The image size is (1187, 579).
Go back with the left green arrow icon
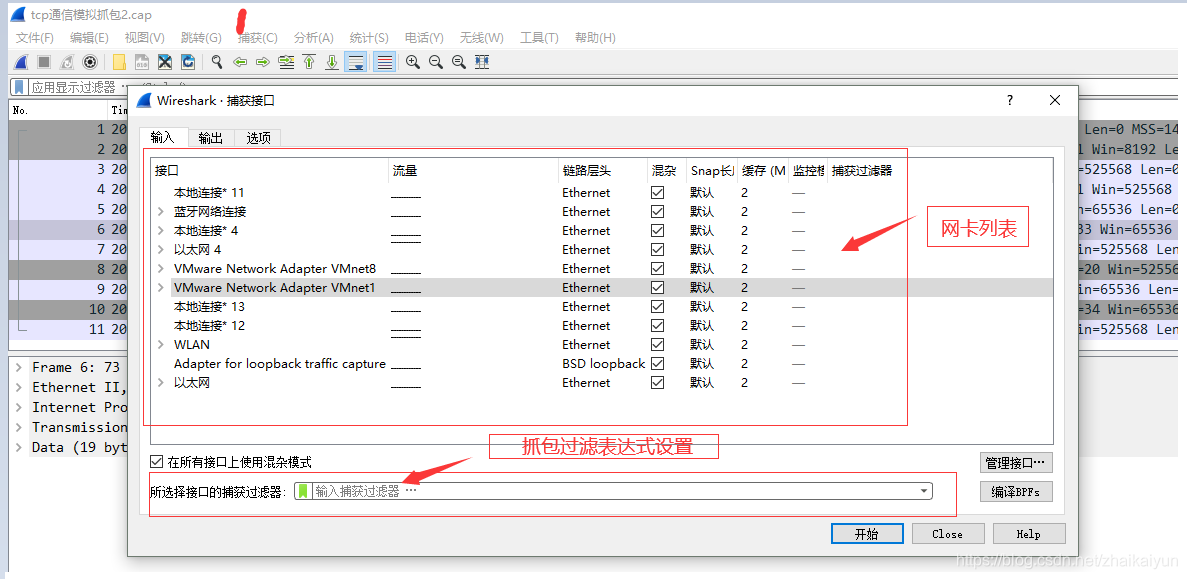(x=240, y=62)
